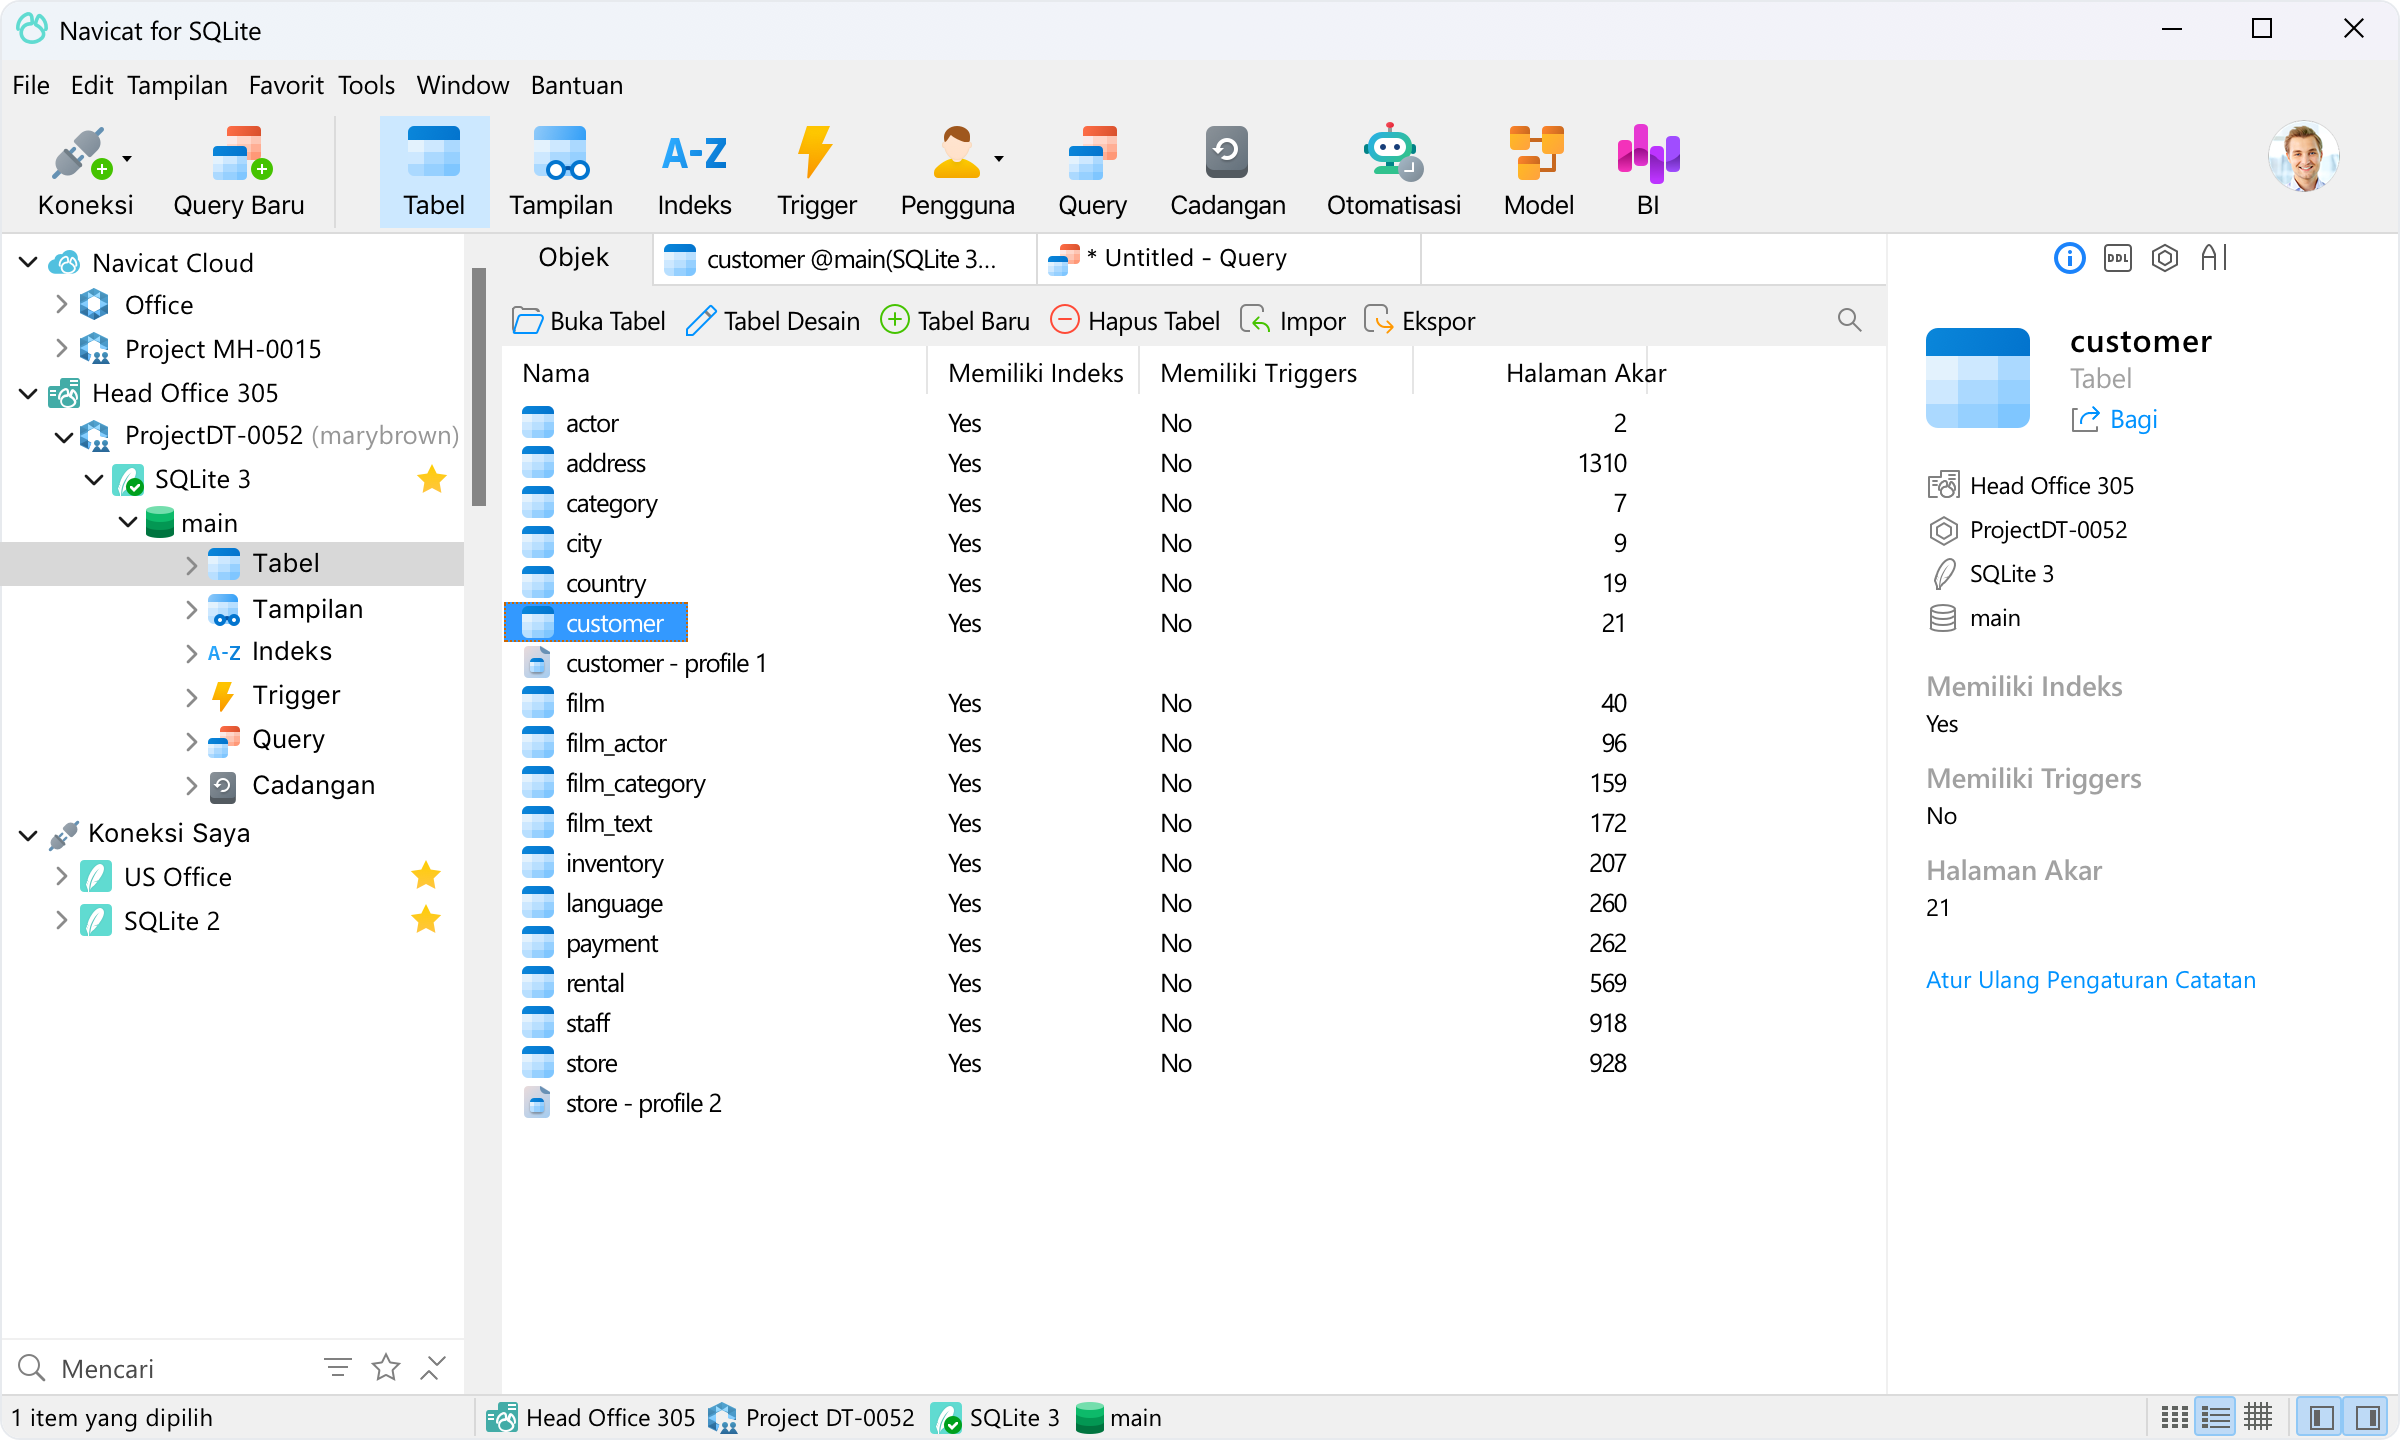
Task: Click the favorites star icon beside Mencari
Action: [x=386, y=1367]
